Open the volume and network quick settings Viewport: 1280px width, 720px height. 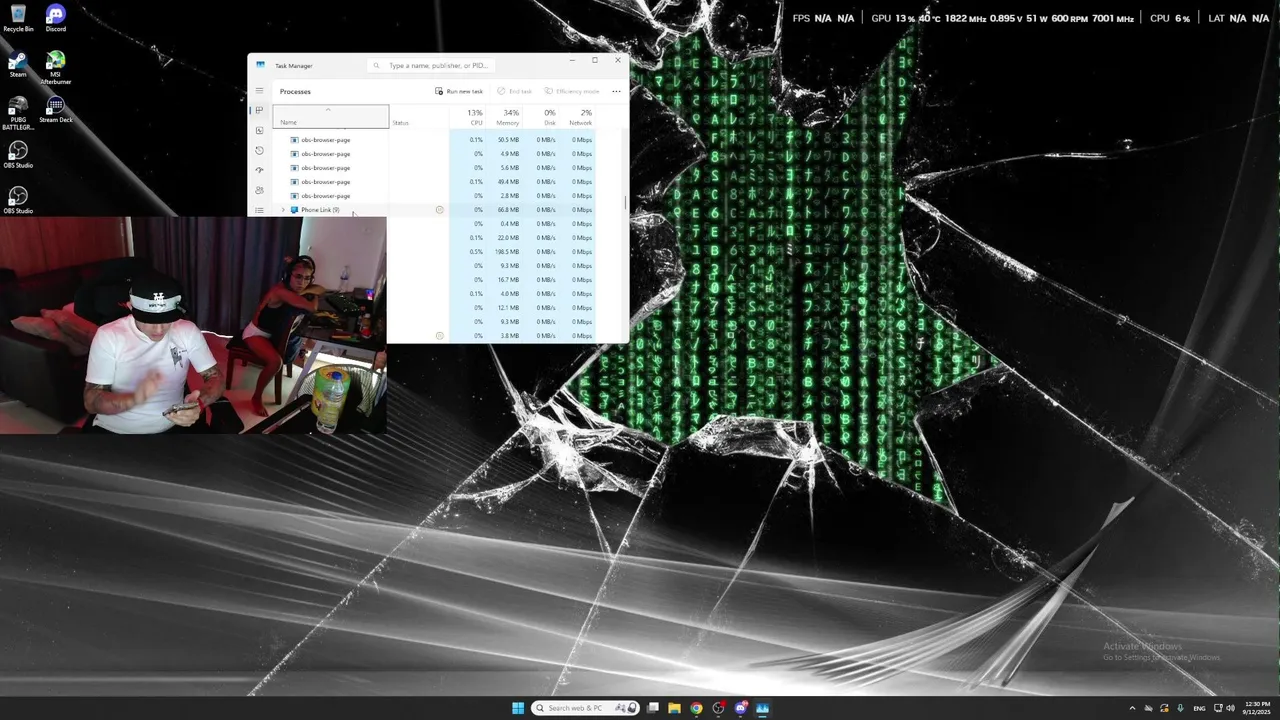pyautogui.click(x=1223, y=708)
